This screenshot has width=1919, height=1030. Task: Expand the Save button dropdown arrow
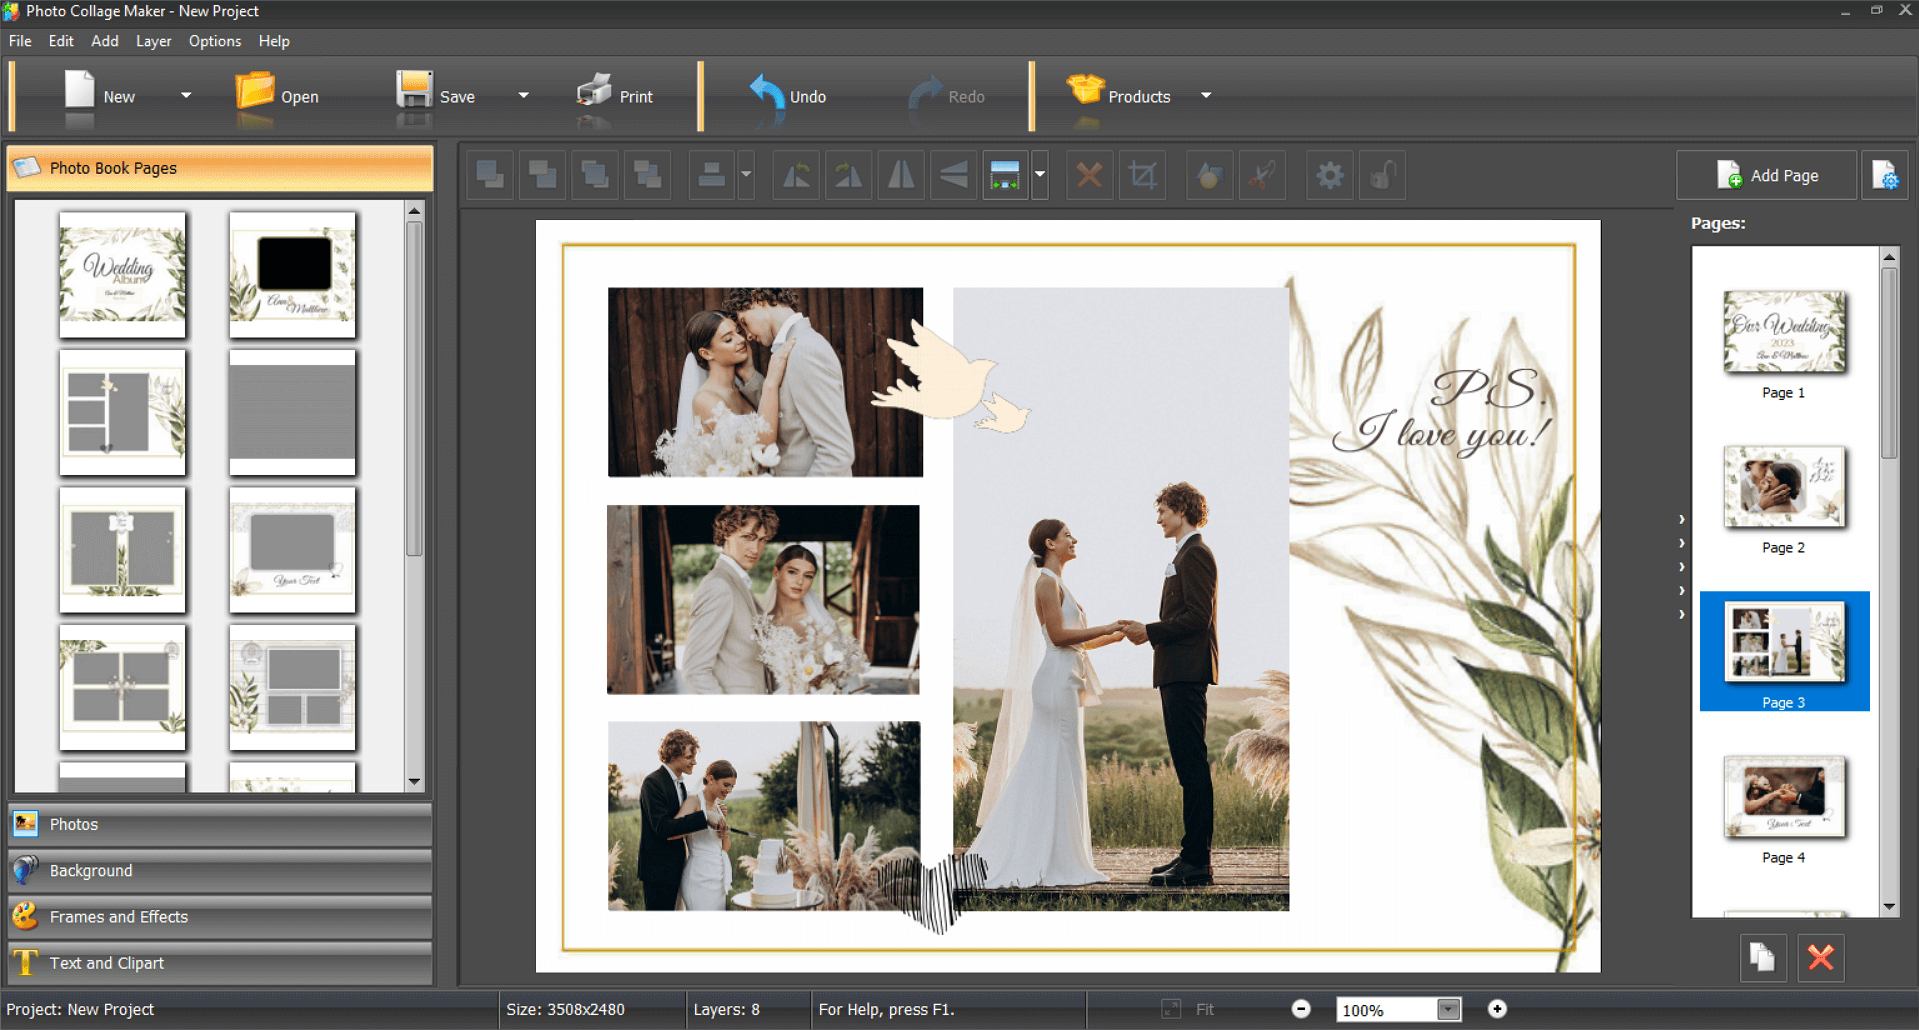coord(523,95)
